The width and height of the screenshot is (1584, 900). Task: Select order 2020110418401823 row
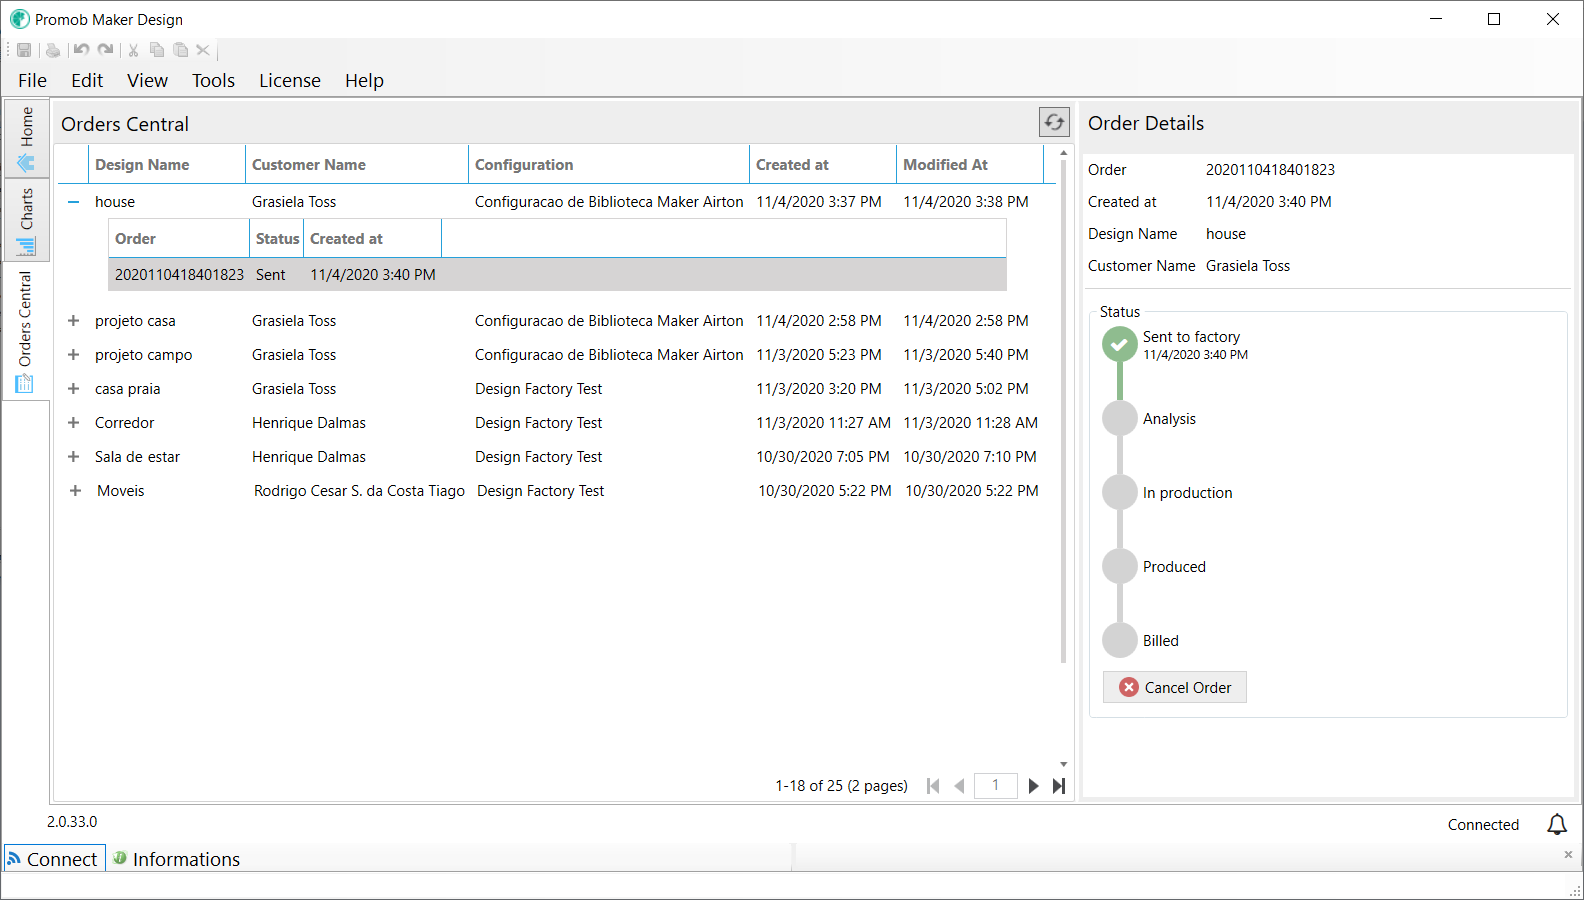click(x=557, y=275)
